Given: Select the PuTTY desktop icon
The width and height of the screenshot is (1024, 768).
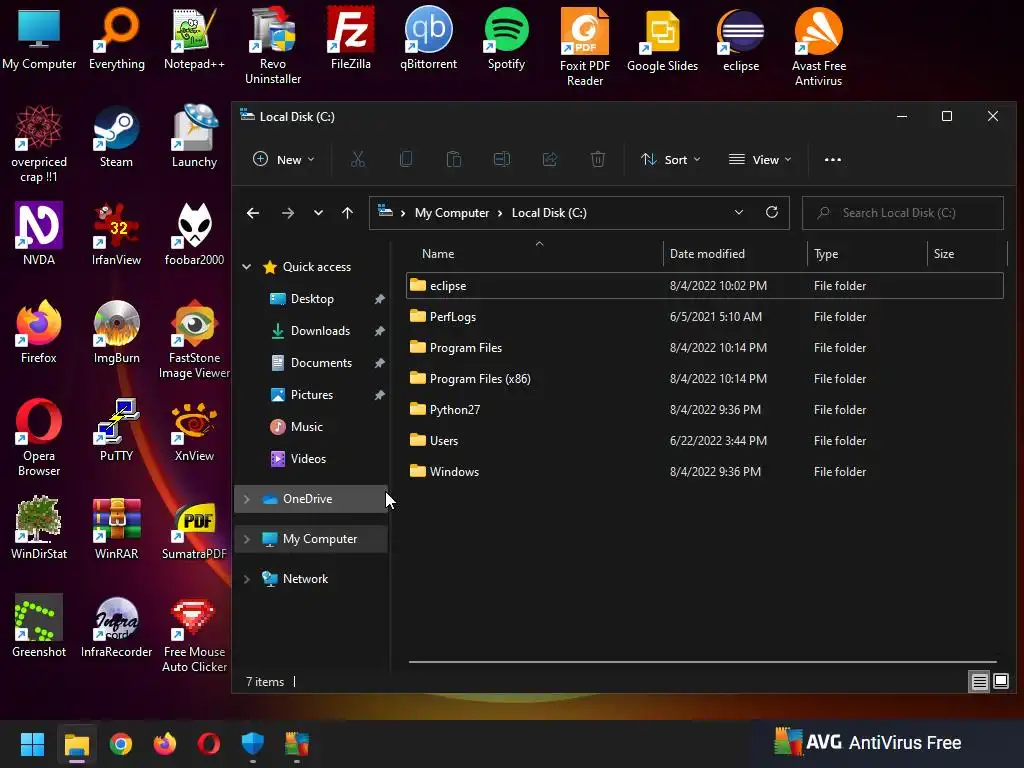Looking at the screenshot, I should [116, 430].
